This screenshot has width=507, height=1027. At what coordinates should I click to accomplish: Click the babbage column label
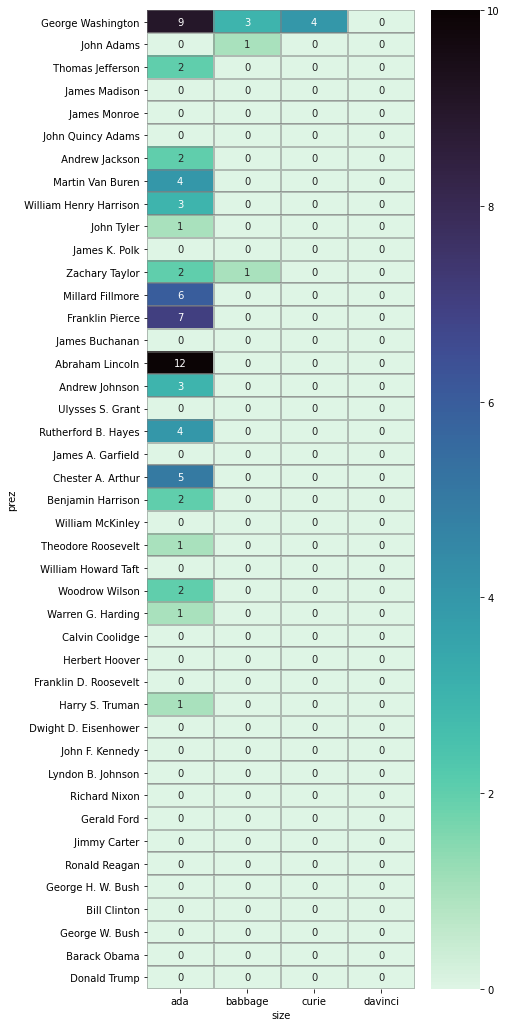(248, 1002)
